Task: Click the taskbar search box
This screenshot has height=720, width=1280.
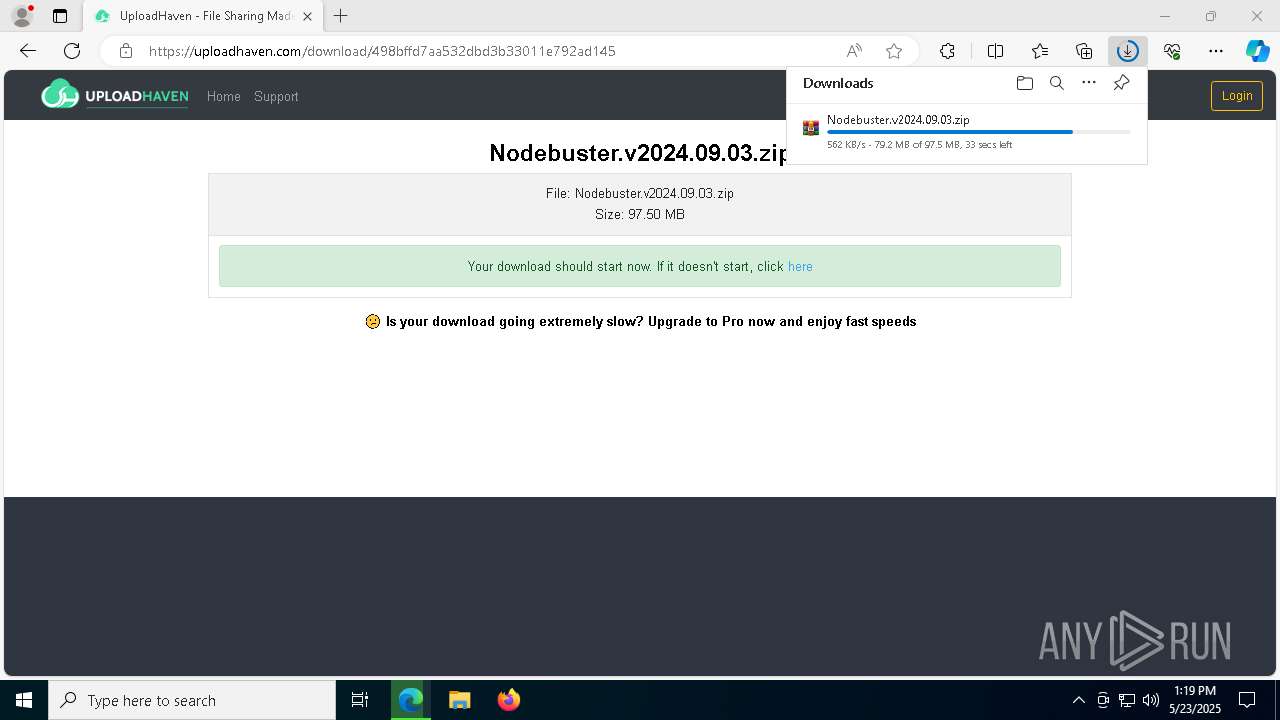Action: (x=192, y=700)
